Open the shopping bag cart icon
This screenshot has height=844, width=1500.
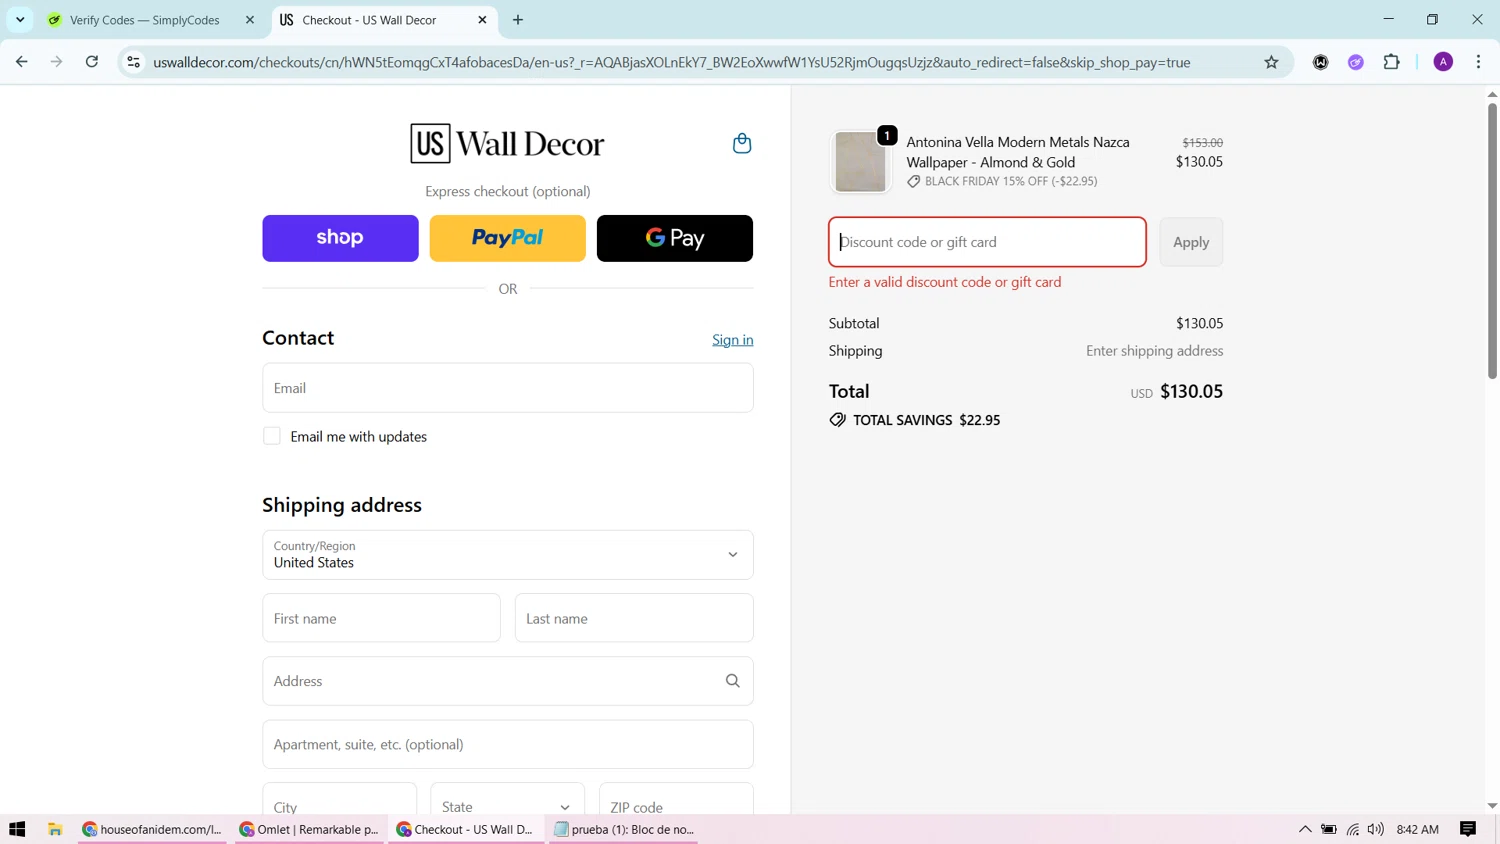pyautogui.click(x=742, y=143)
